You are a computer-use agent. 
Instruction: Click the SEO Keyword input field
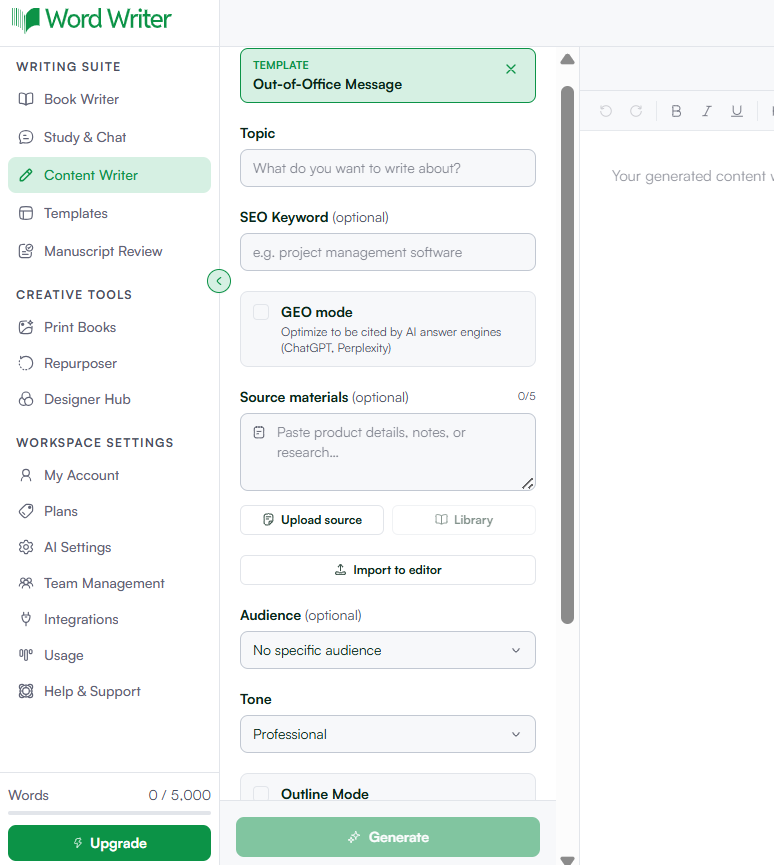388,252
